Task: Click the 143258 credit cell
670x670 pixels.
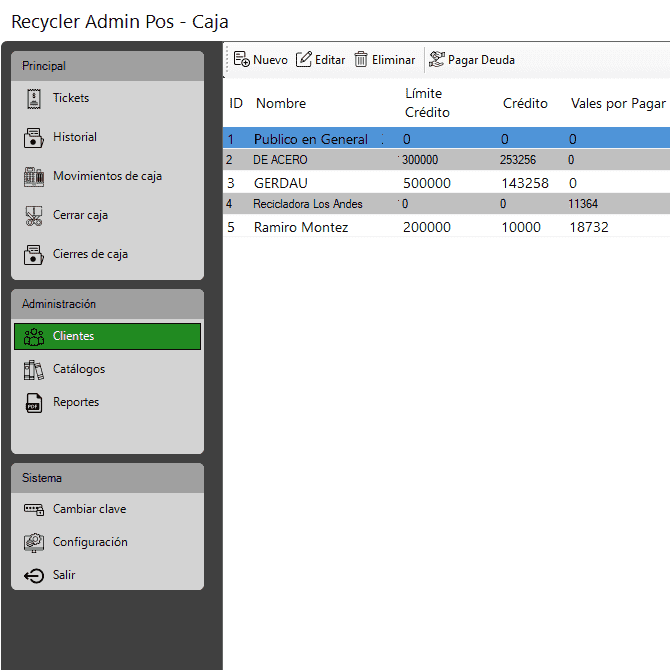Action: (x=525, y=183)
